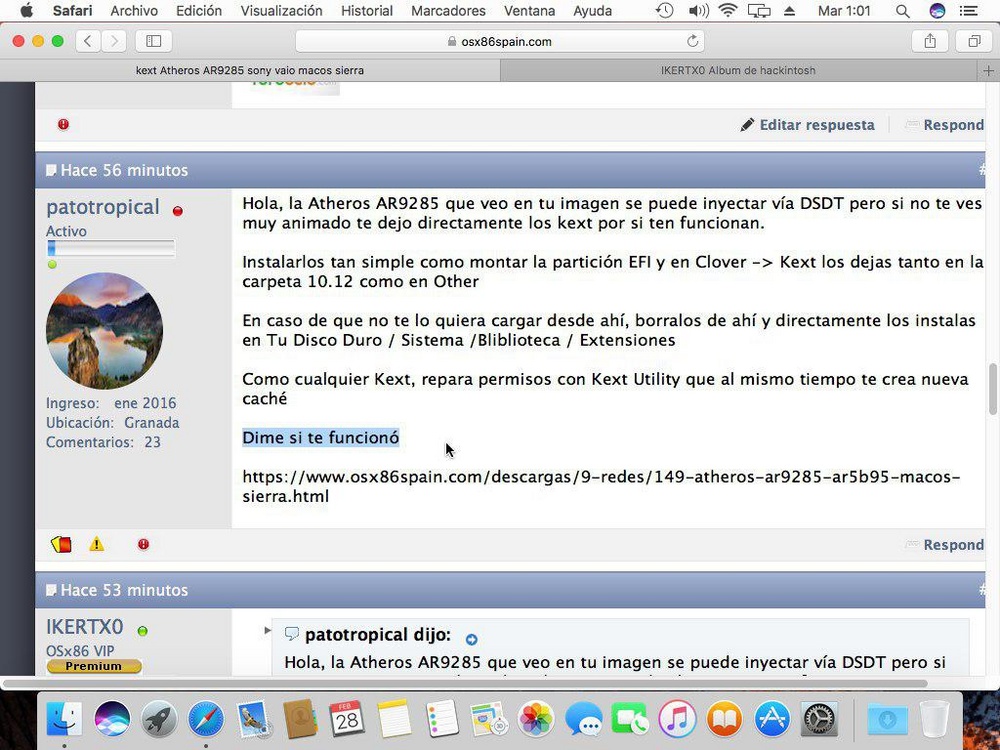Open Messages from the Dock
This screenshot has width=1000, height=750.
[583, 718]
